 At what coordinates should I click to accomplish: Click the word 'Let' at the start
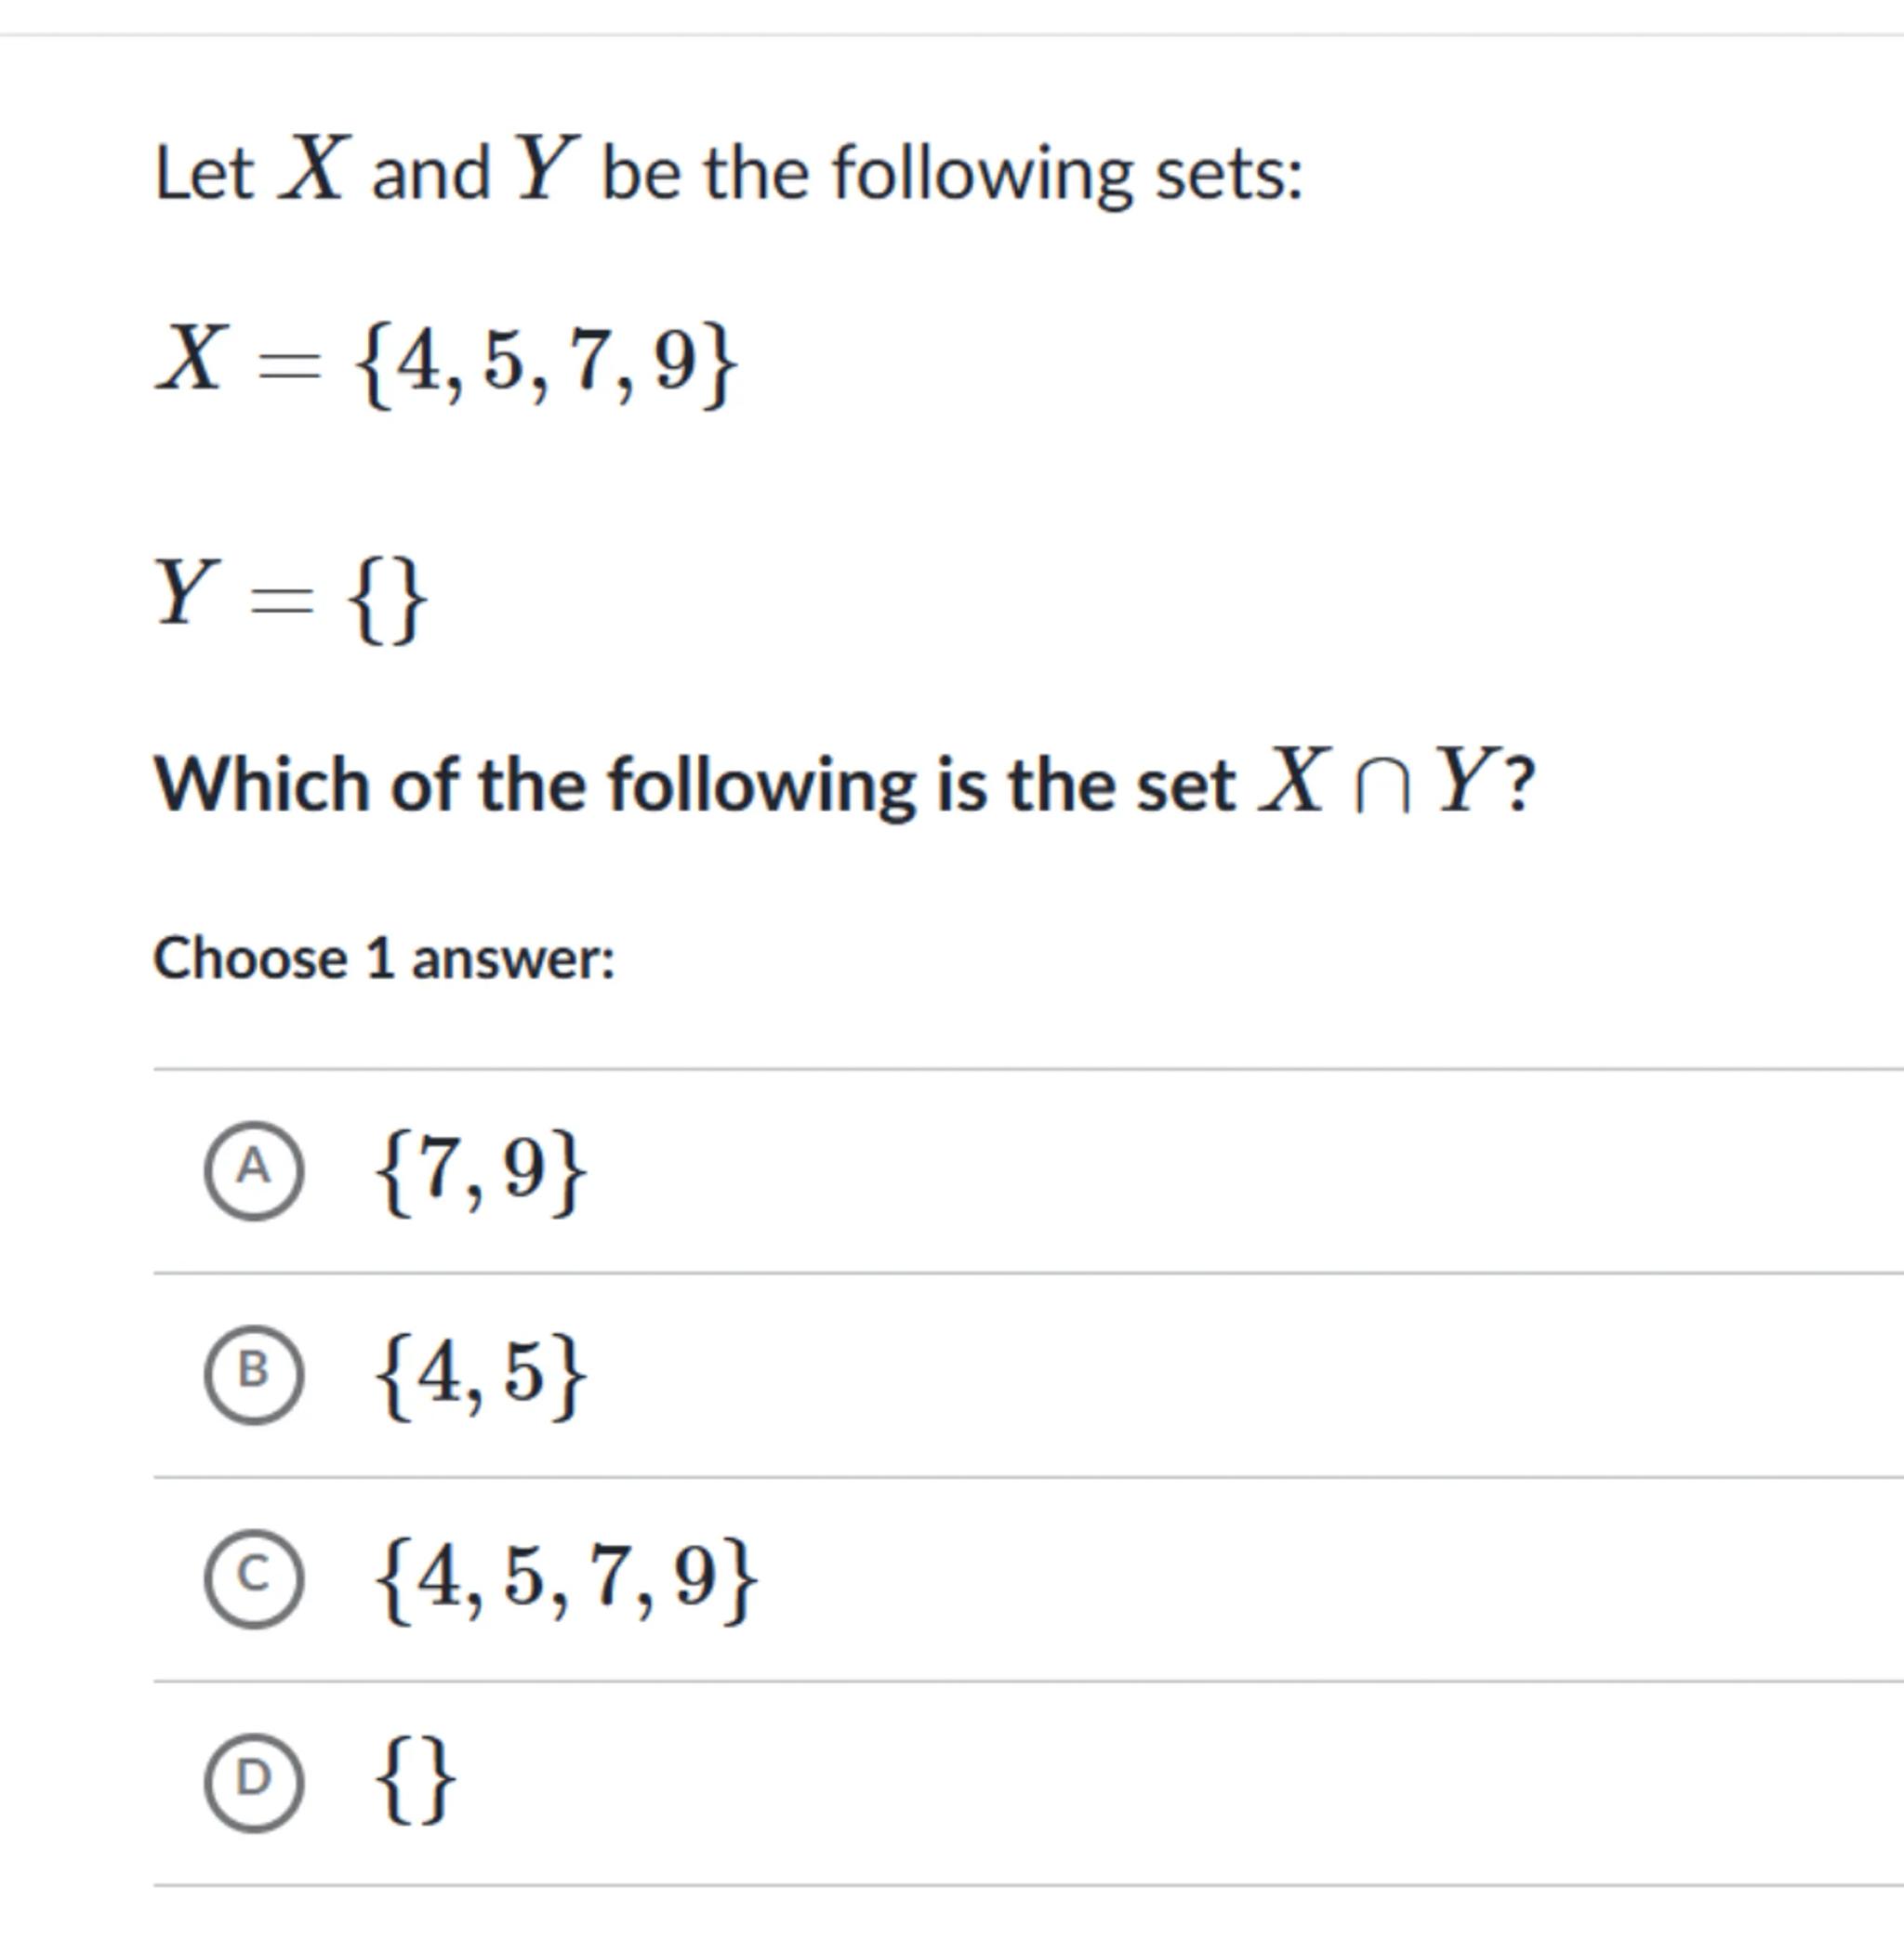pyautogui.click(x=204, y=174)
